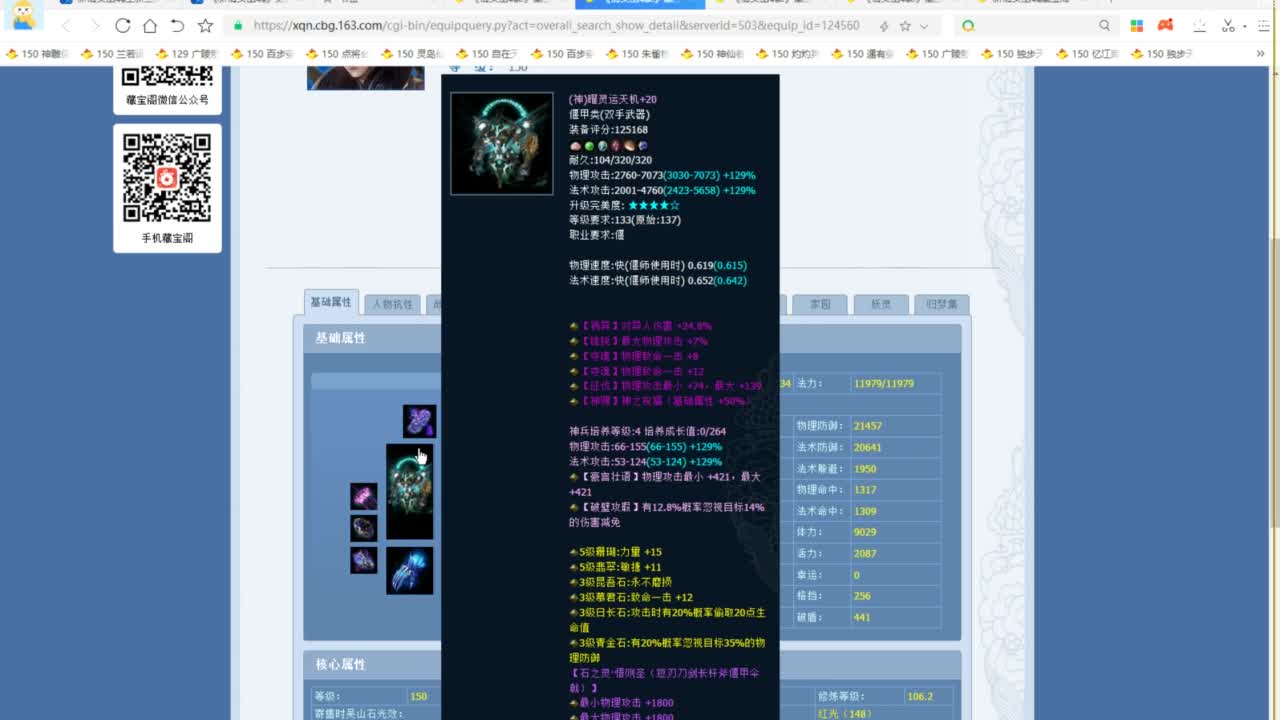
Task: Open the '150 点将' bookmark
Action: (337, 54)
